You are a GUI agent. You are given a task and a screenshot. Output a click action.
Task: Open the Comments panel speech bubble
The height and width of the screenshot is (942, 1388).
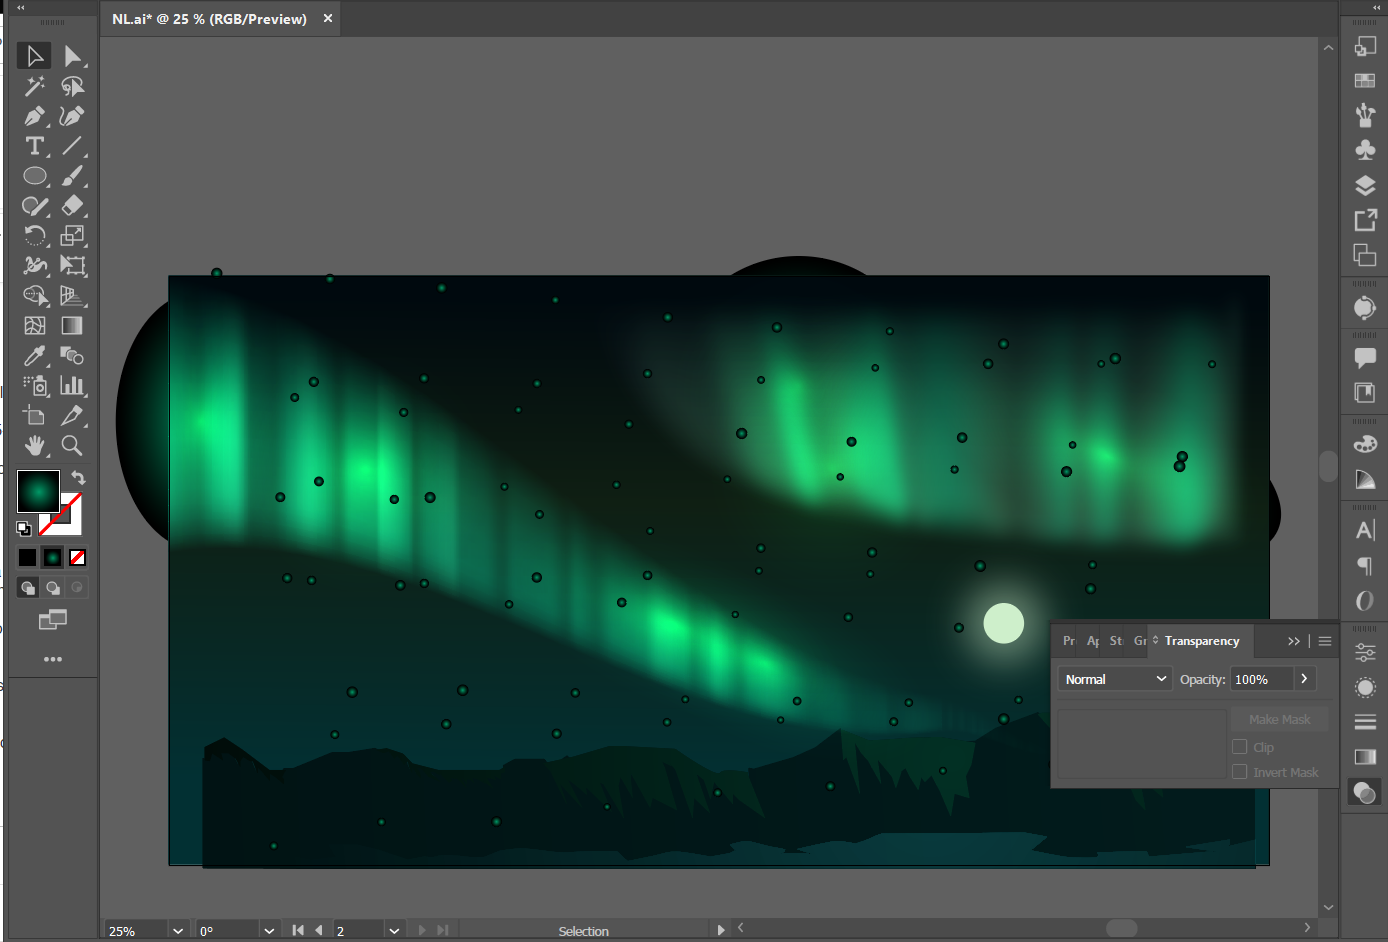[1365, 357]
